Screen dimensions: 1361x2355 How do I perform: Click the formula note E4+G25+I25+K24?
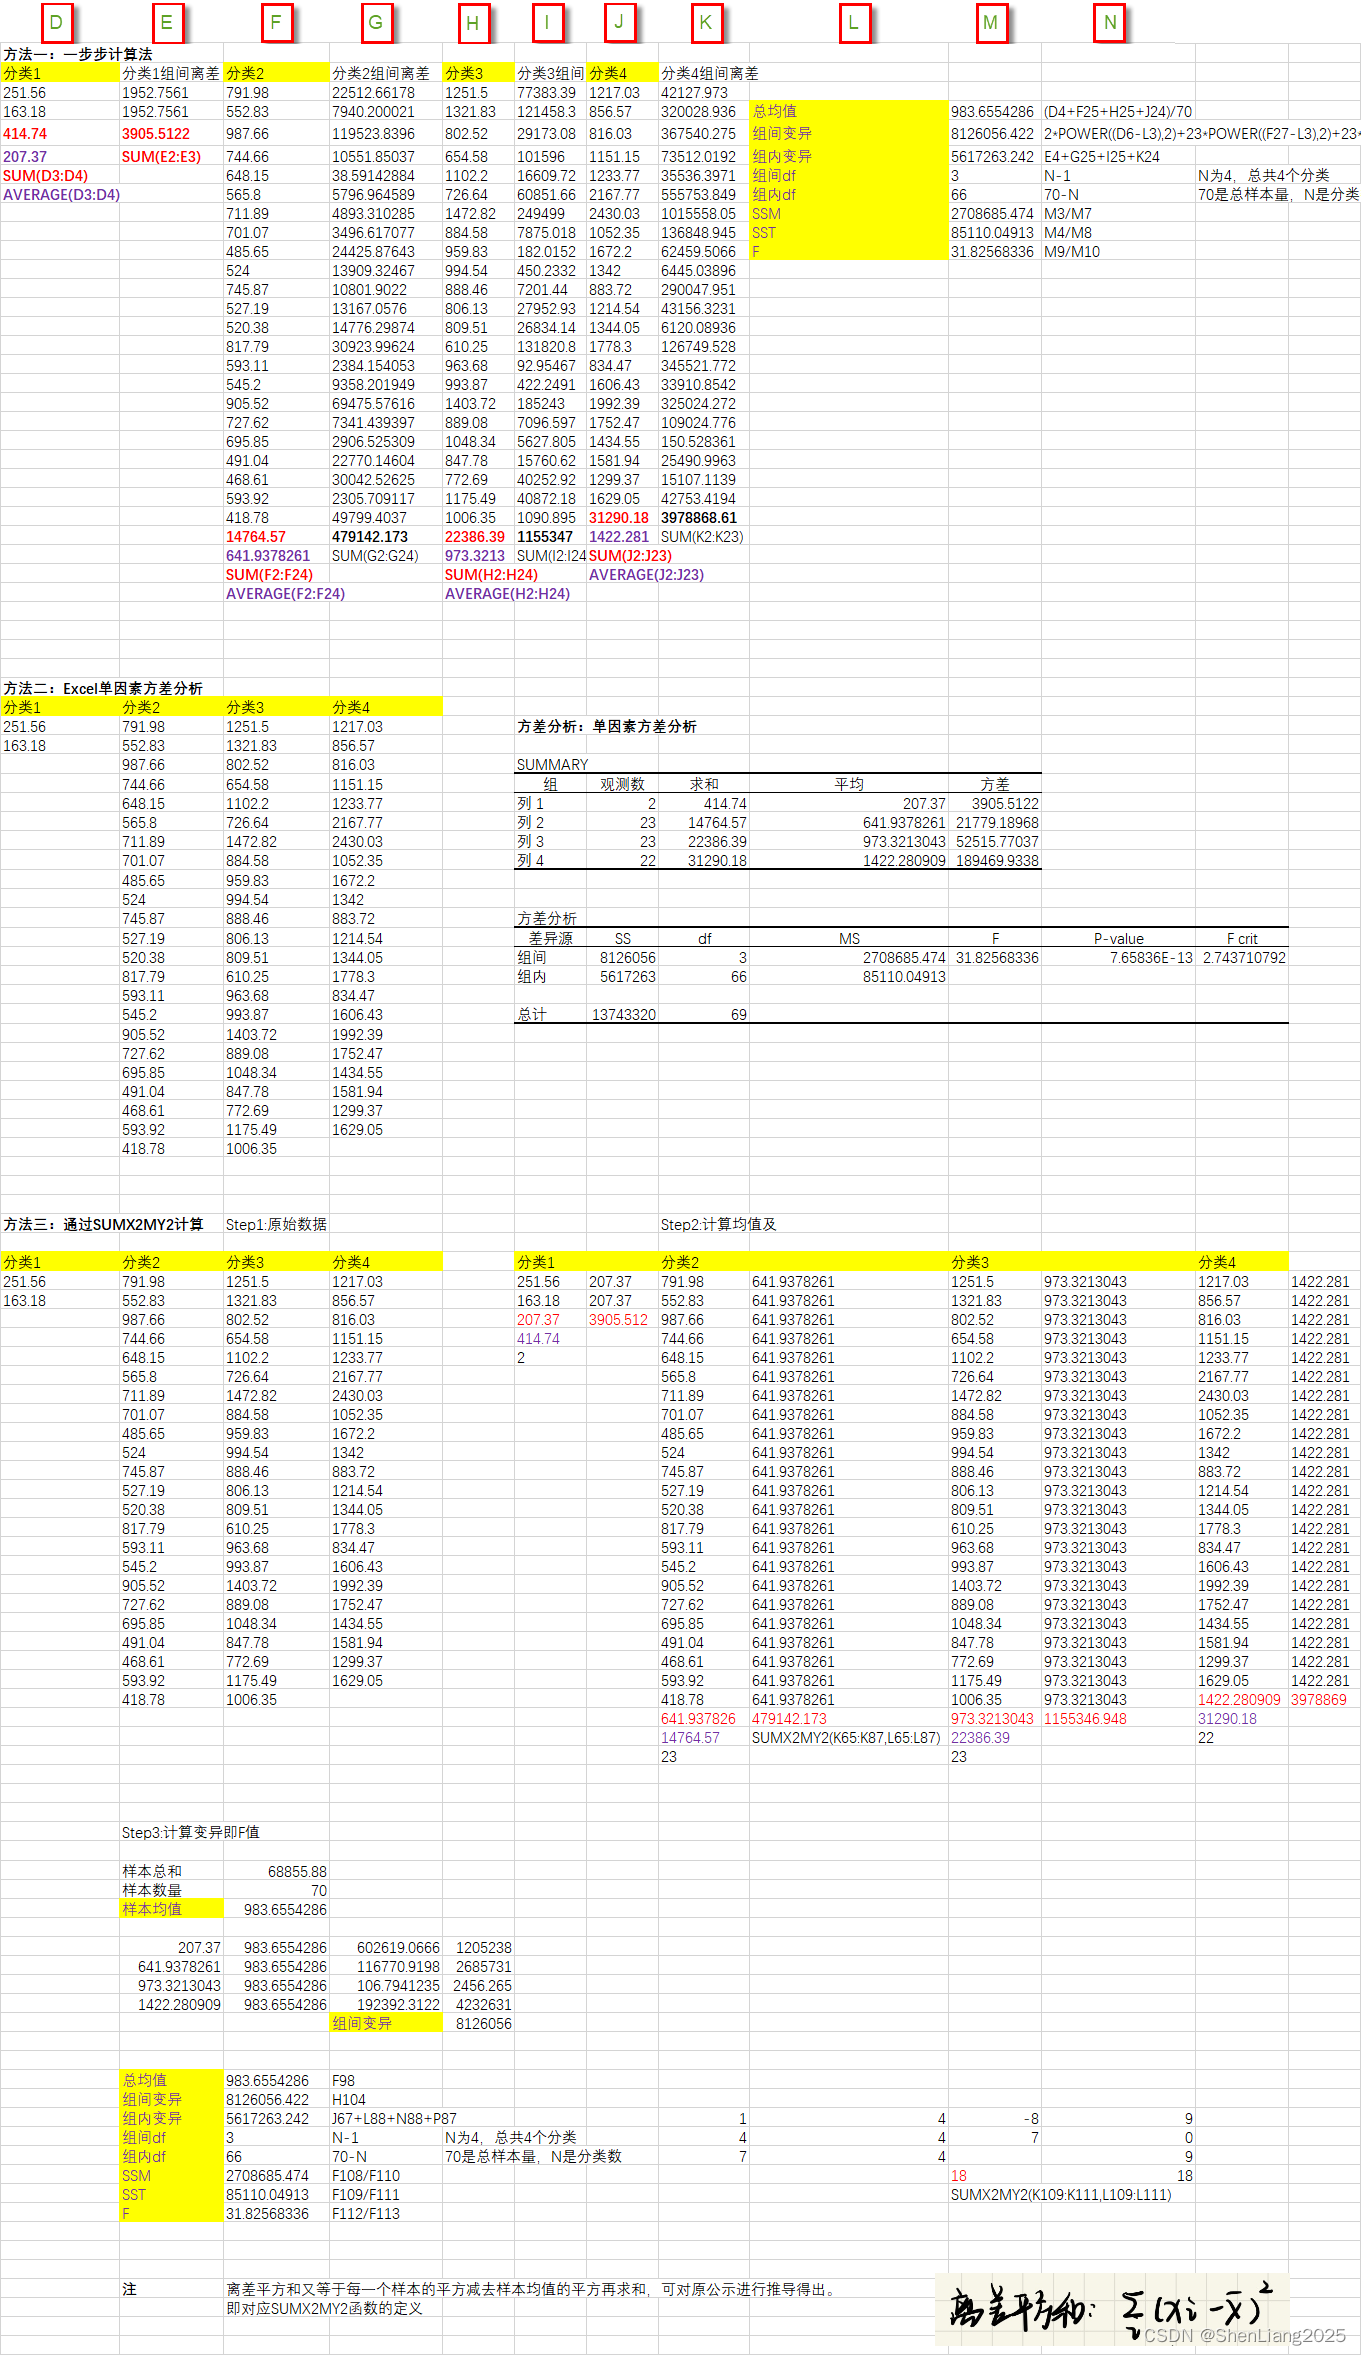pos(1102,156)
